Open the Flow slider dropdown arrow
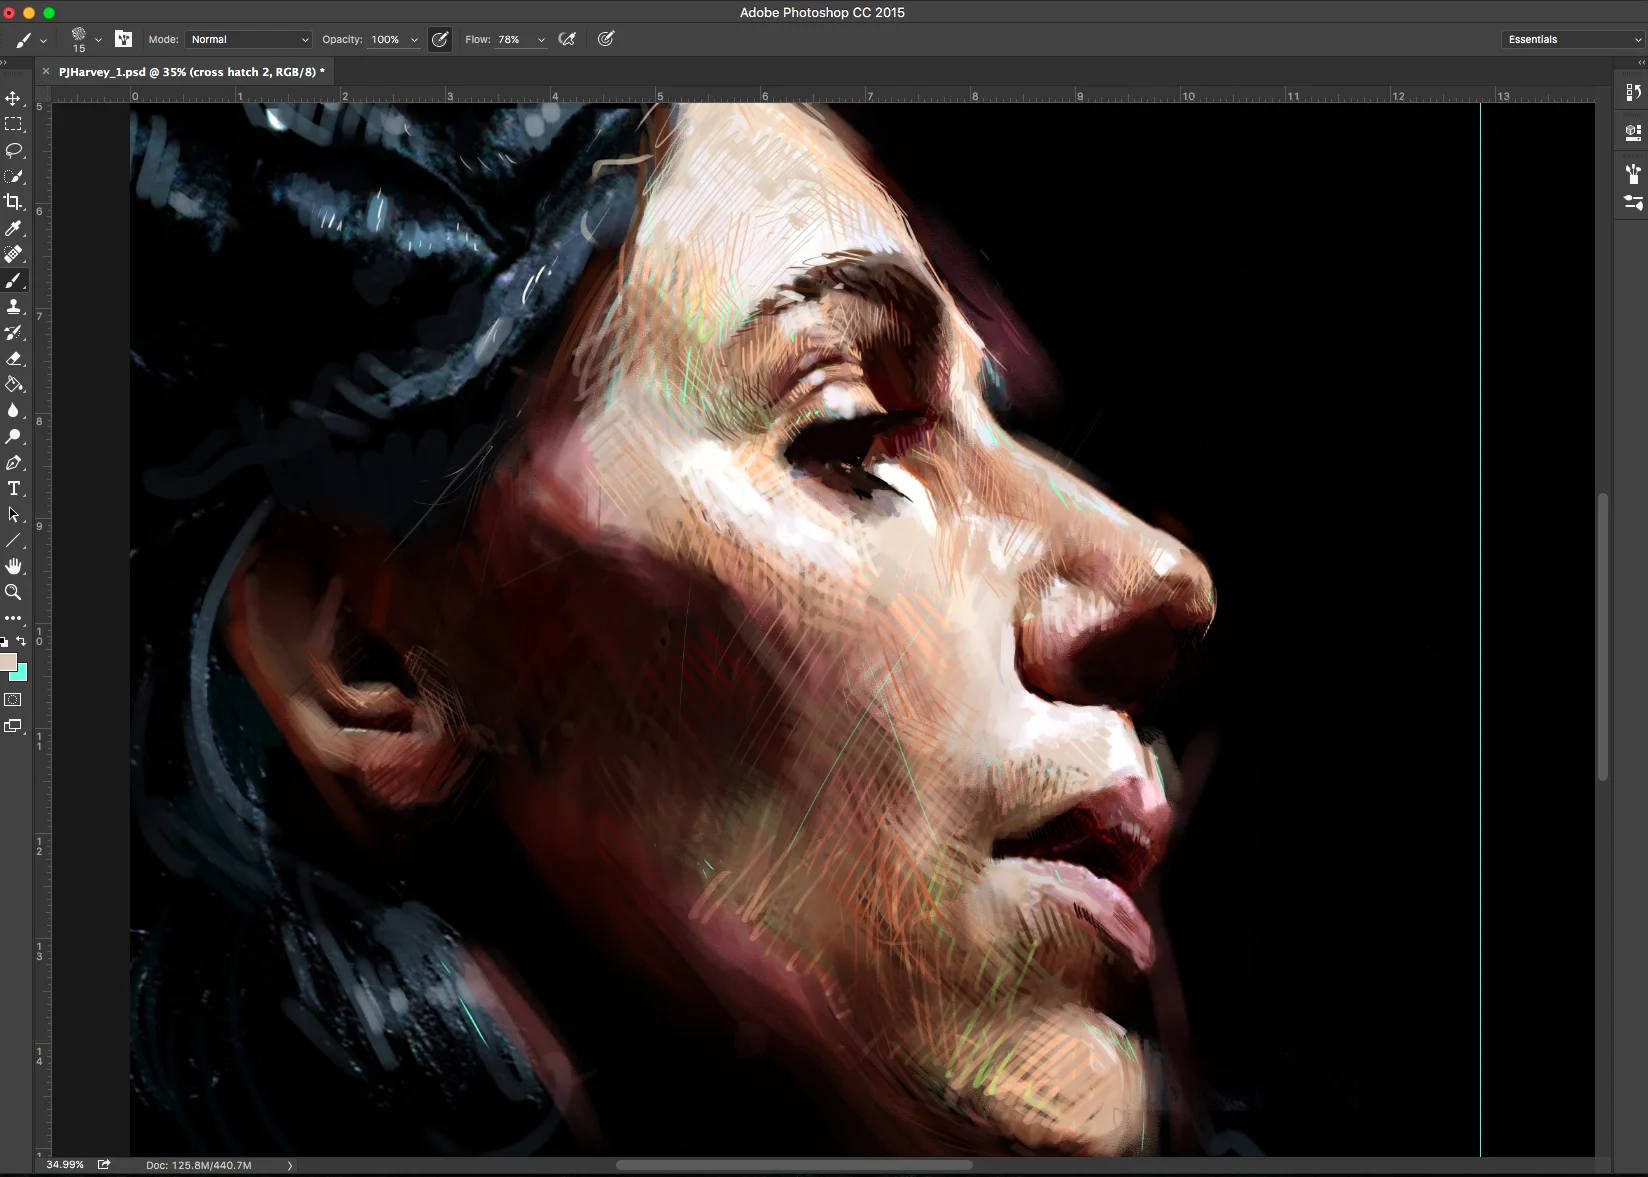Image resolution: width=1648 pixels, height=1177 pixels. point(541,40)
